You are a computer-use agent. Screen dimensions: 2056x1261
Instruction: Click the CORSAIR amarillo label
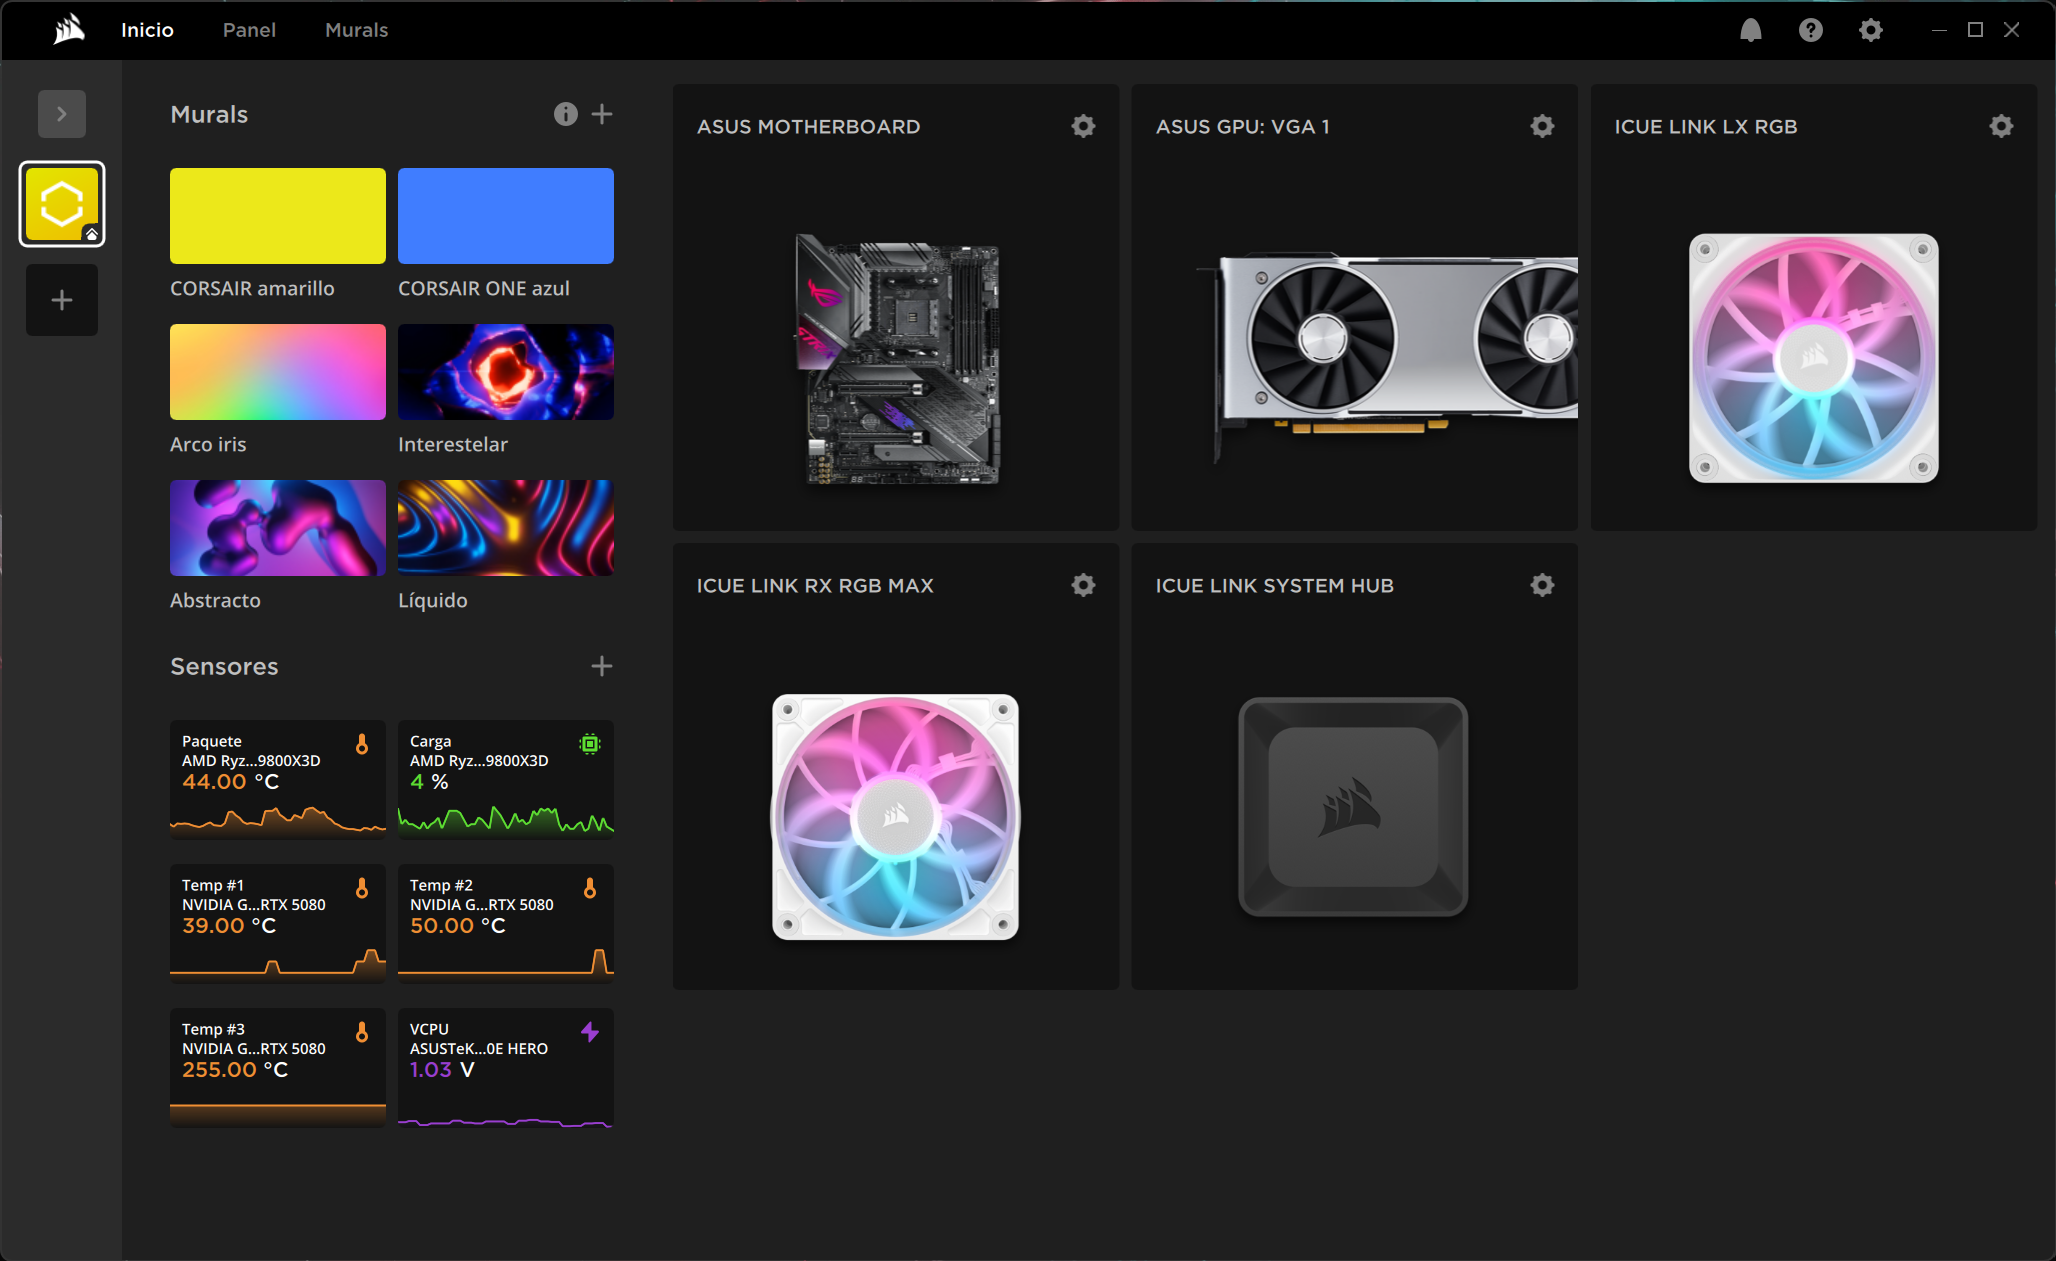(x=252, y=288)
